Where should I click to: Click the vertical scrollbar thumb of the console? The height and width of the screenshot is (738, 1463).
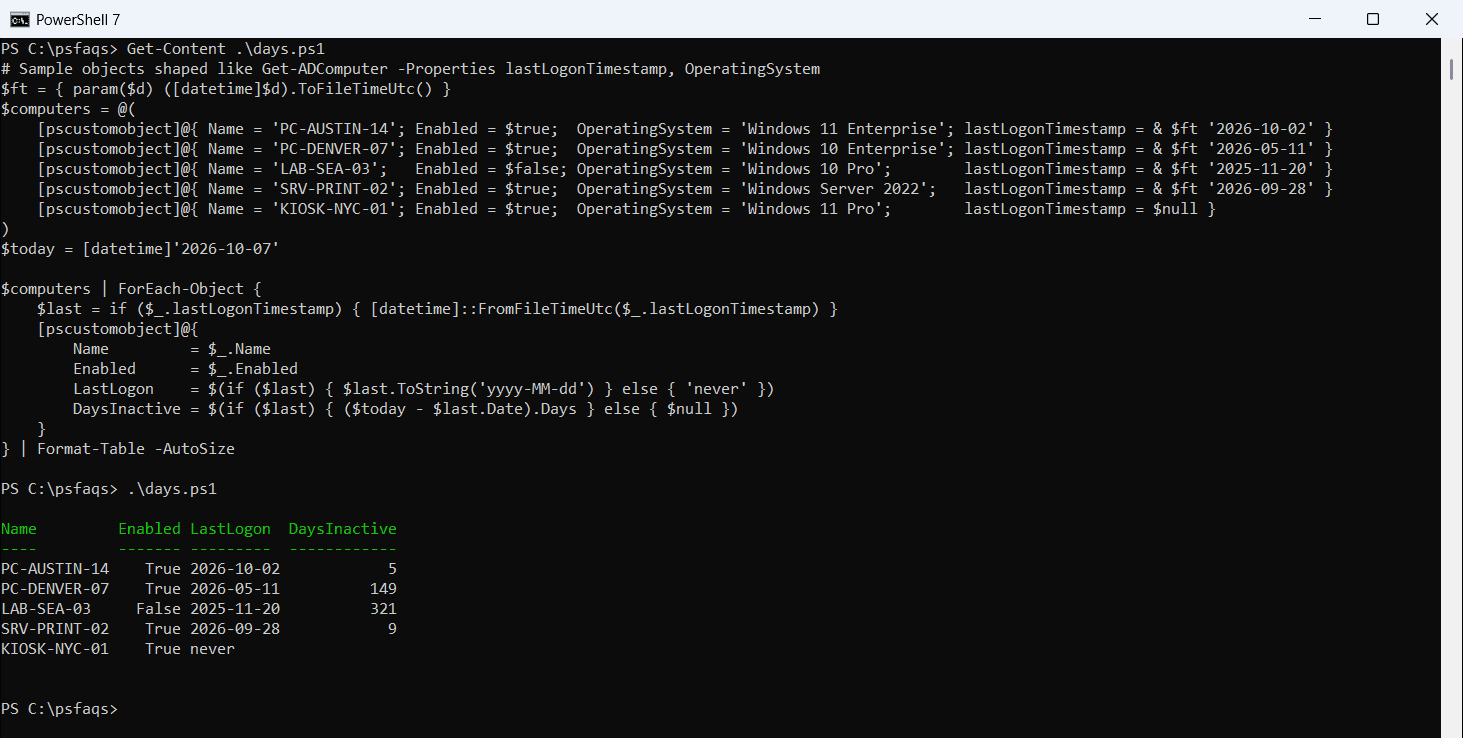(x=1451, y=68)
